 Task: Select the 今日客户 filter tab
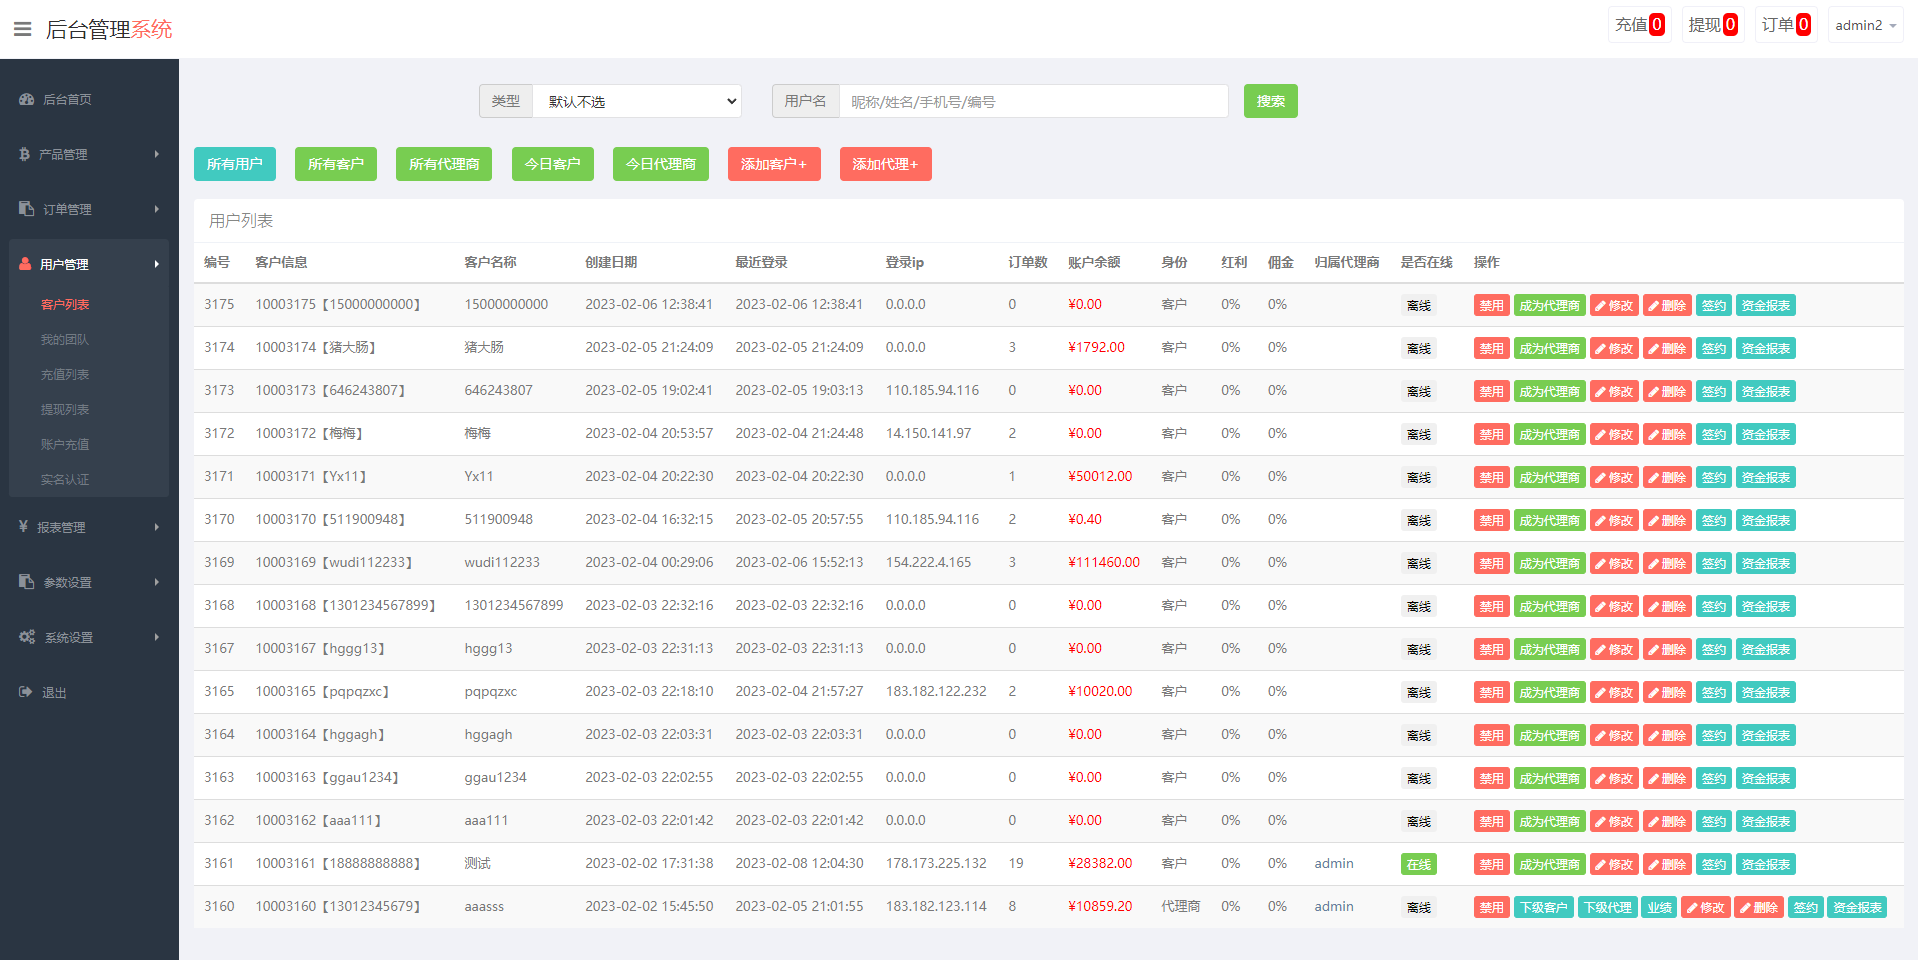pos(552,164)
